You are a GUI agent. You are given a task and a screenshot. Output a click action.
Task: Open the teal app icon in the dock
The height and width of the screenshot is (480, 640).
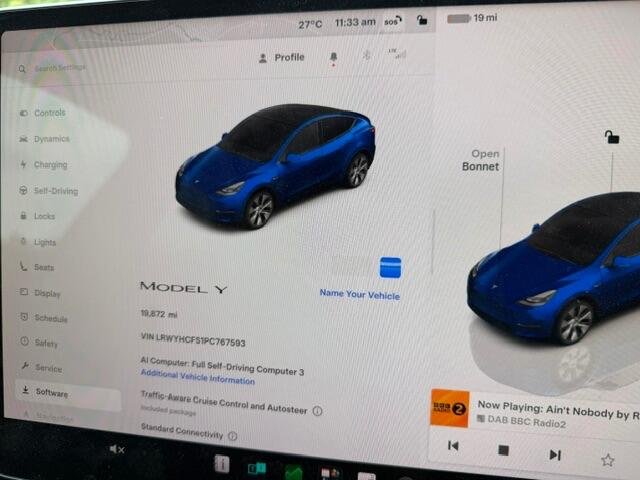(257, 468)
